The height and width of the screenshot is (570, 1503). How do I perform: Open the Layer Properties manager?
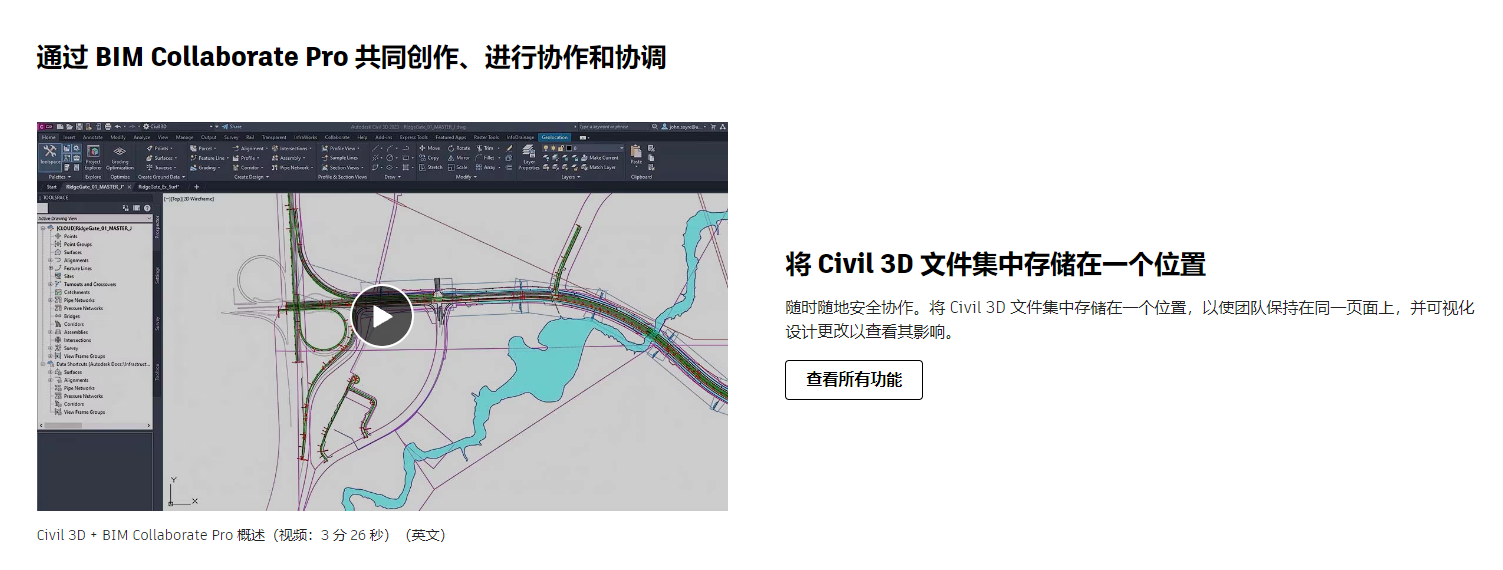click(529, 157)
